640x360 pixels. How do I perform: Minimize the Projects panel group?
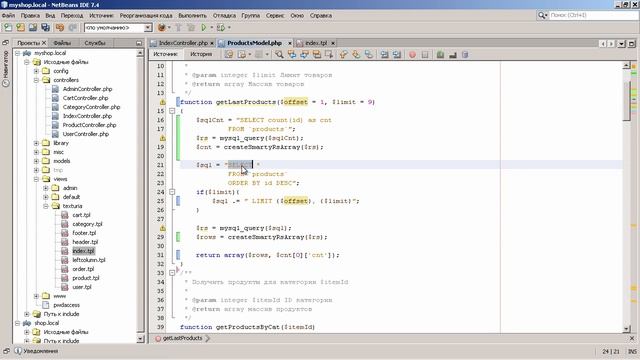[139, 43]
